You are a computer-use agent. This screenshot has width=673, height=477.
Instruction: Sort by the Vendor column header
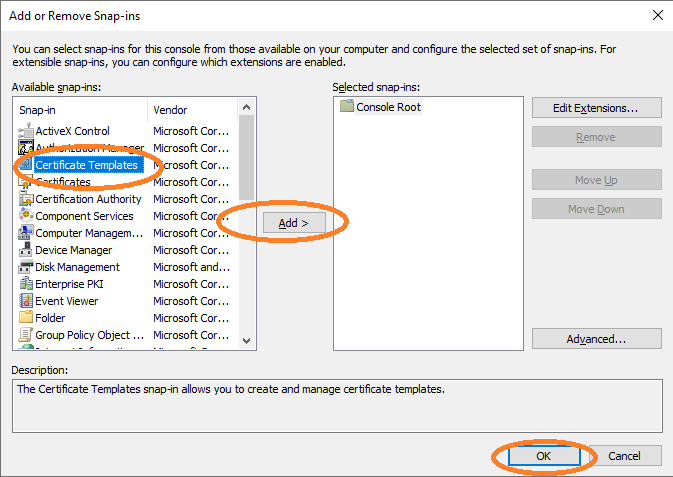193,110
